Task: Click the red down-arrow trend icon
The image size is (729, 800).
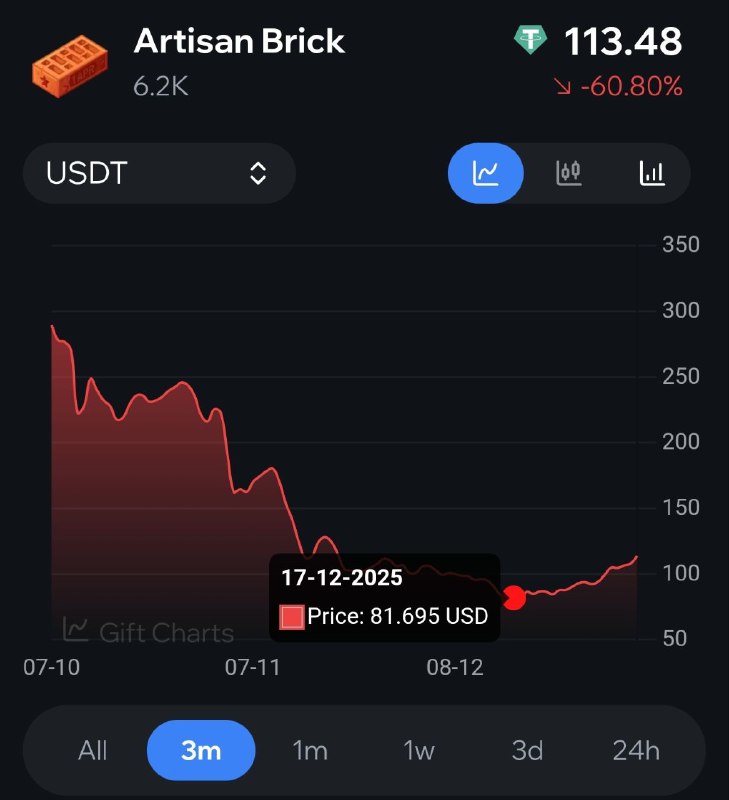Action: pos(563,88)
